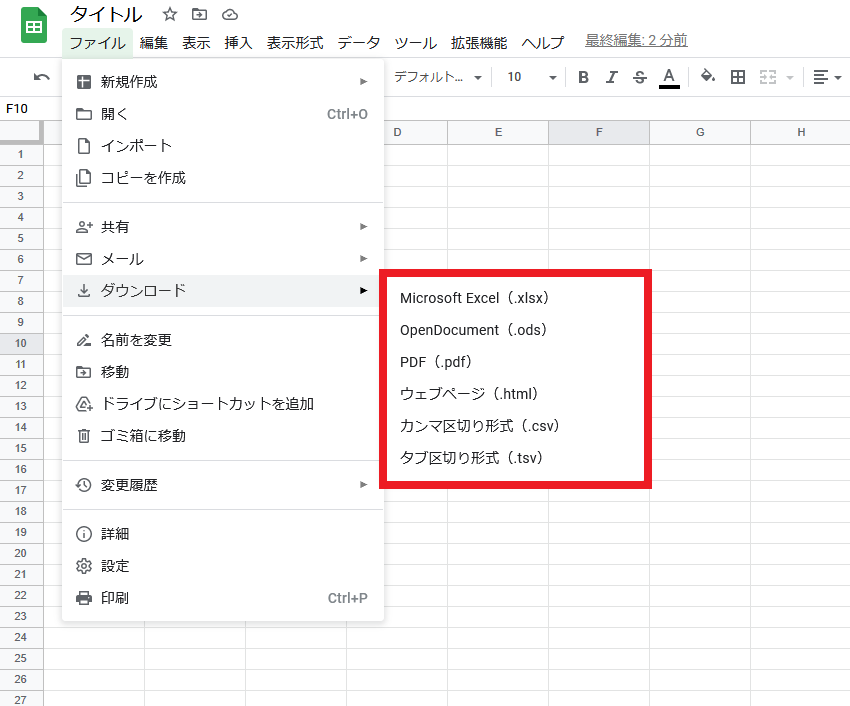850x706 pixels.
Task: Expand 共有 submenu
Action: coord(223,227)
